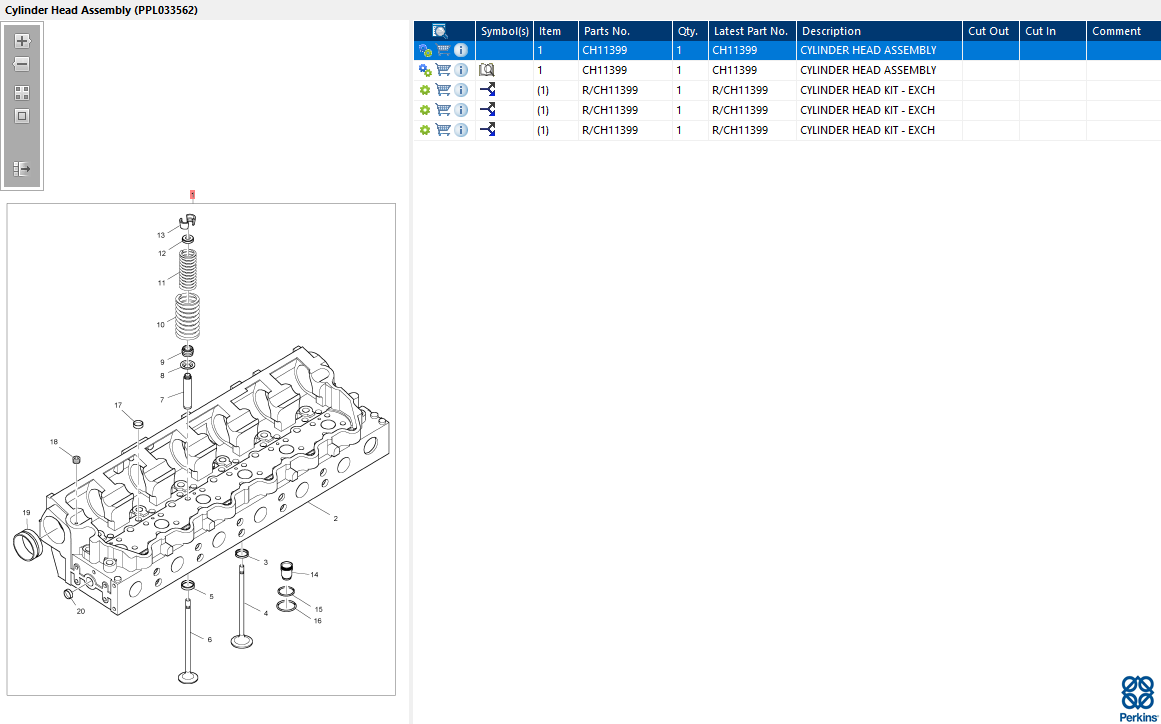The height and width of the screenshot is (724, 1161).
Task: Open info icon of second R/CH11399 row
Action: [x=461, y=110]
